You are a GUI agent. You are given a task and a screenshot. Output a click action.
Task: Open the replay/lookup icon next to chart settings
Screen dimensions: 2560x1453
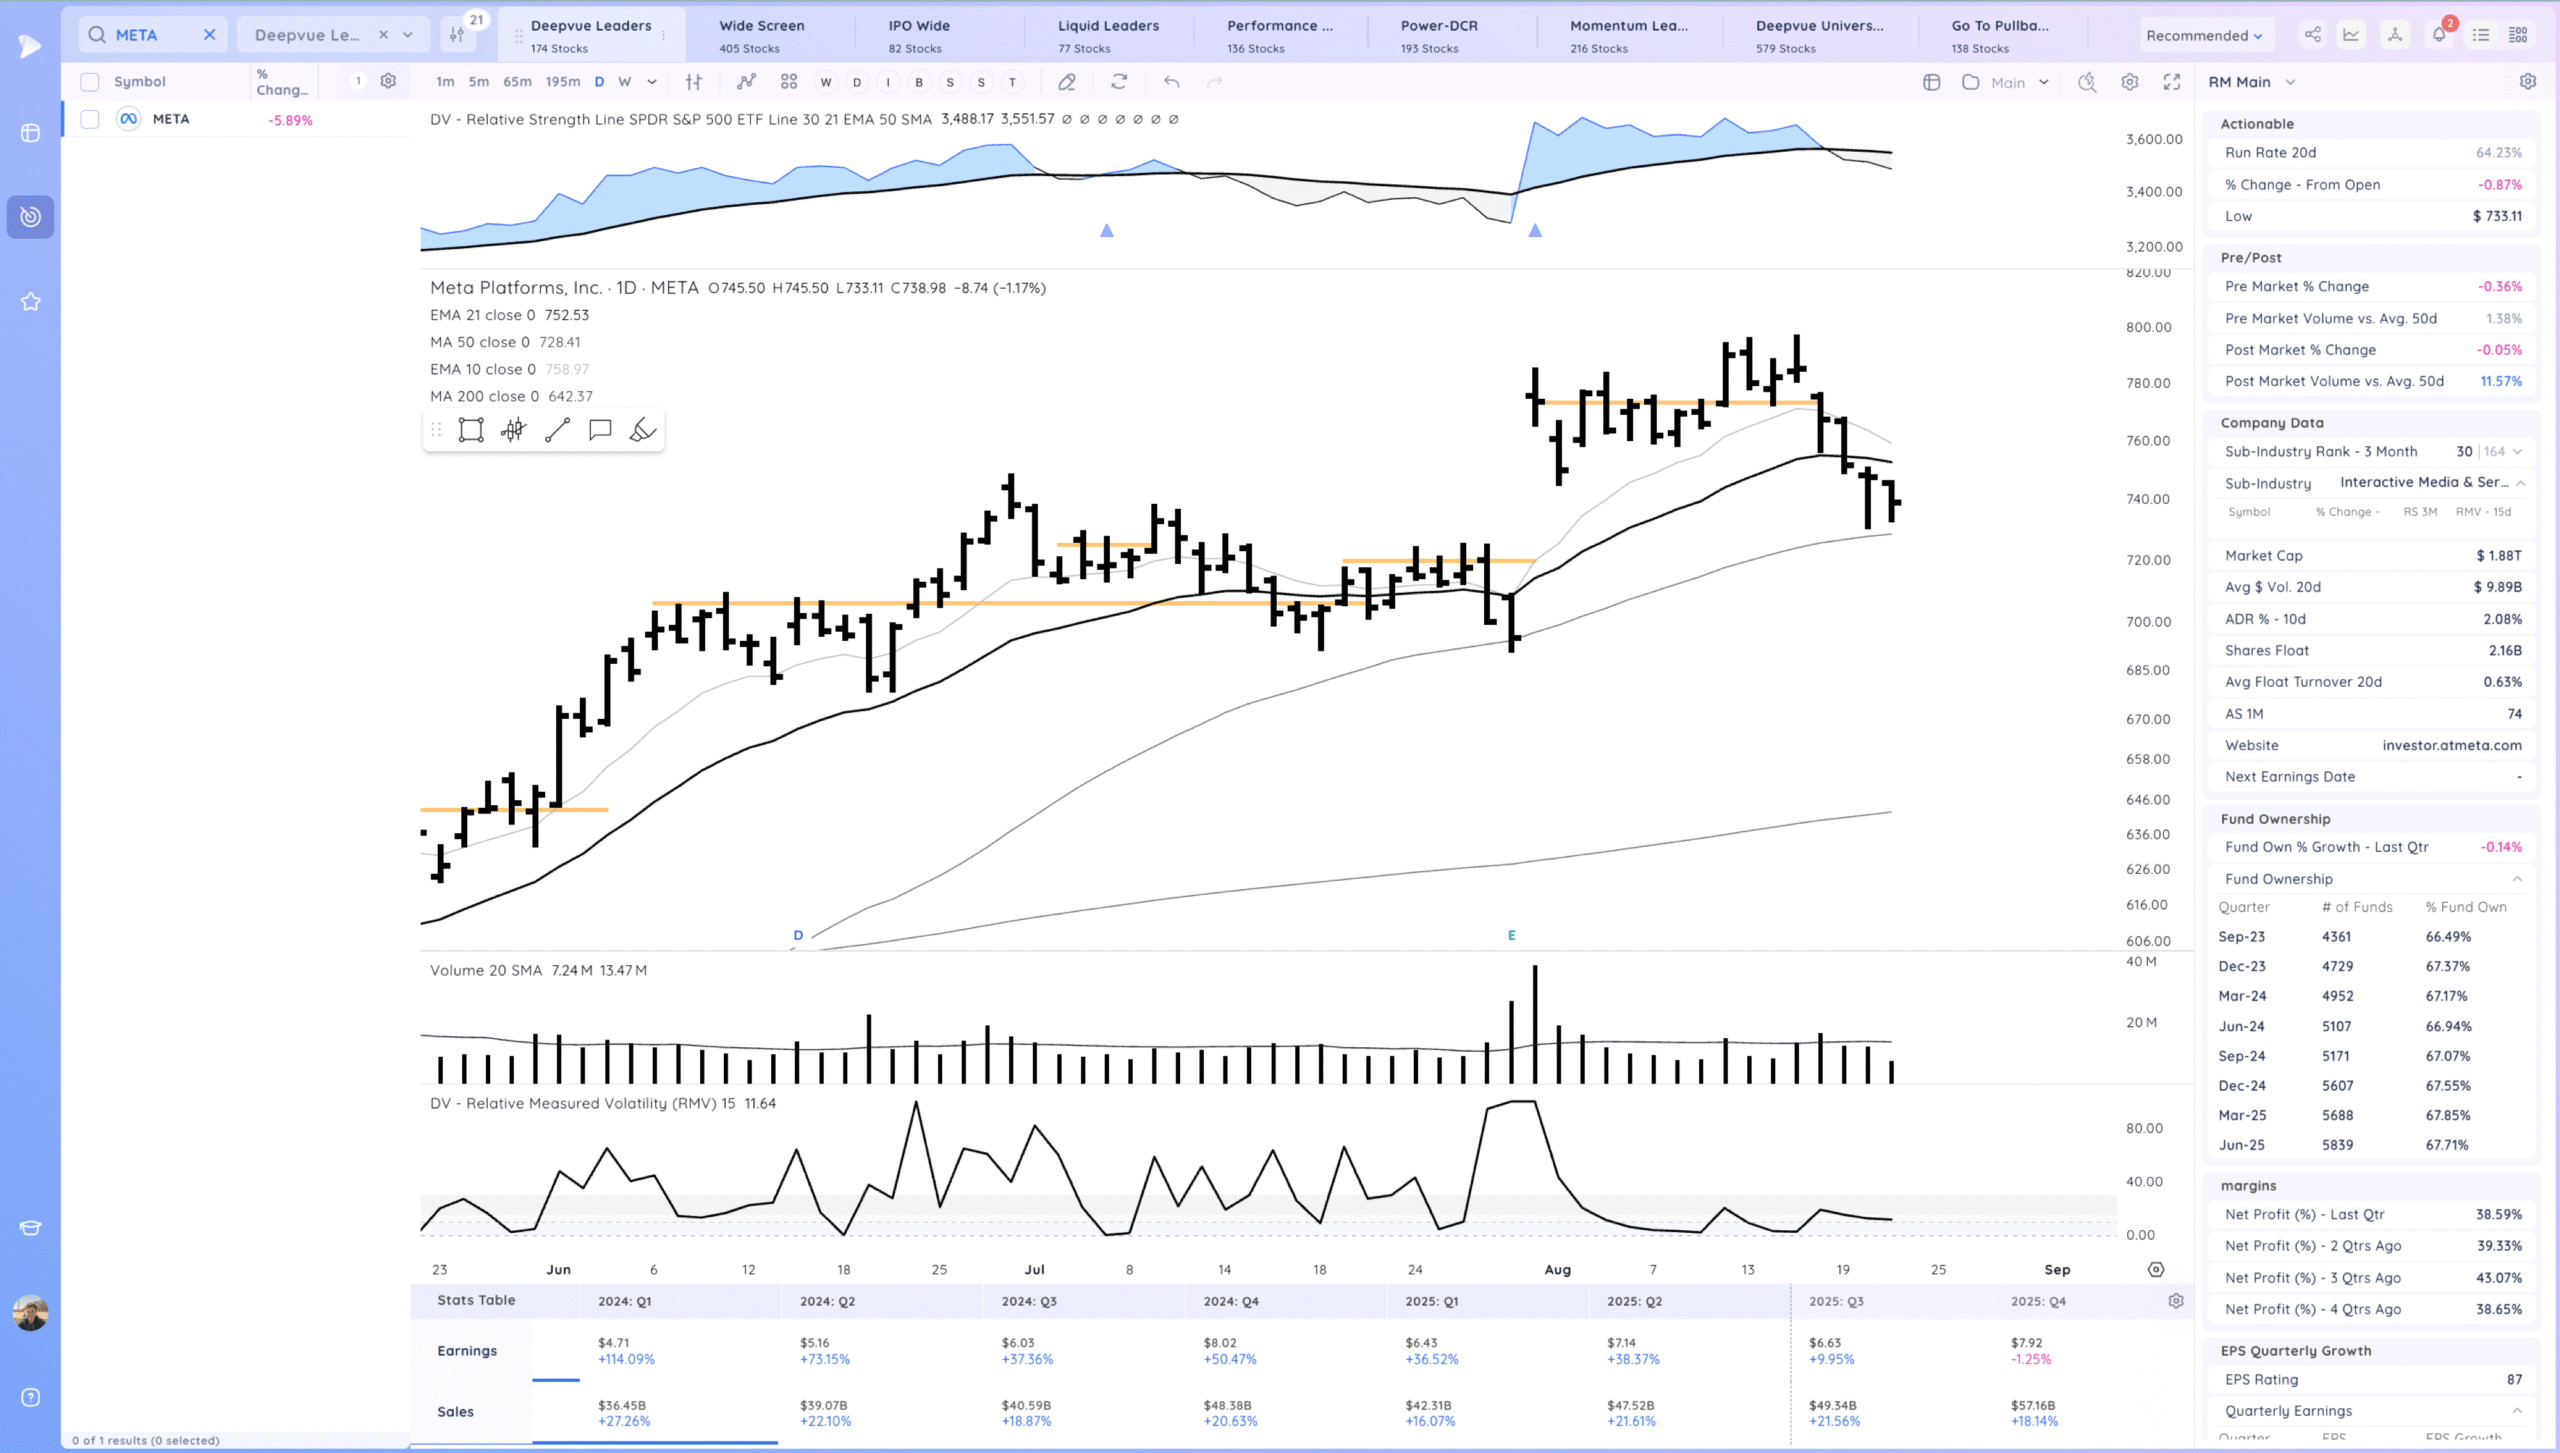pos(2087,82)
